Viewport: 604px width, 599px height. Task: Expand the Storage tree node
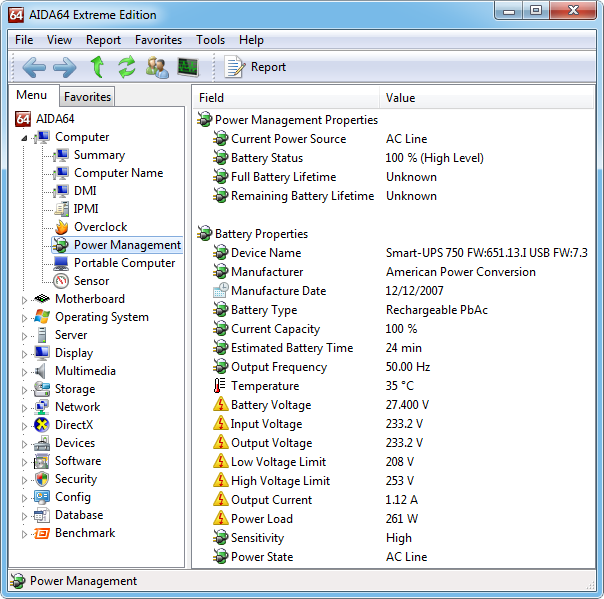pyautogui.click(x=24, y=390)
